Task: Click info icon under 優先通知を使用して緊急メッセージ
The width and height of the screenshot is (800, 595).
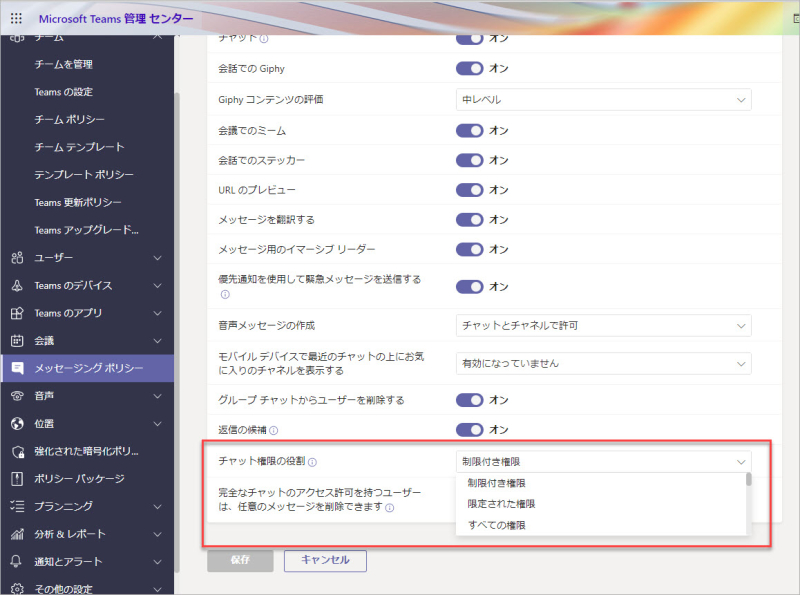Action: [225, 294]
